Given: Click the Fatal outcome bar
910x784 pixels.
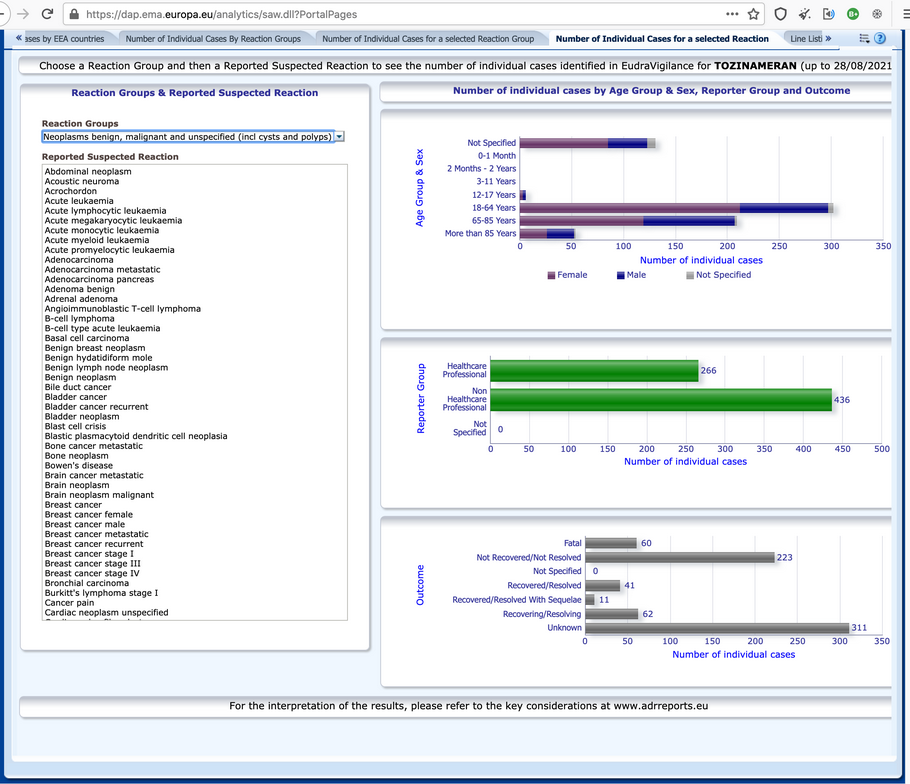Looking at the screenshot, I should 611,543.
